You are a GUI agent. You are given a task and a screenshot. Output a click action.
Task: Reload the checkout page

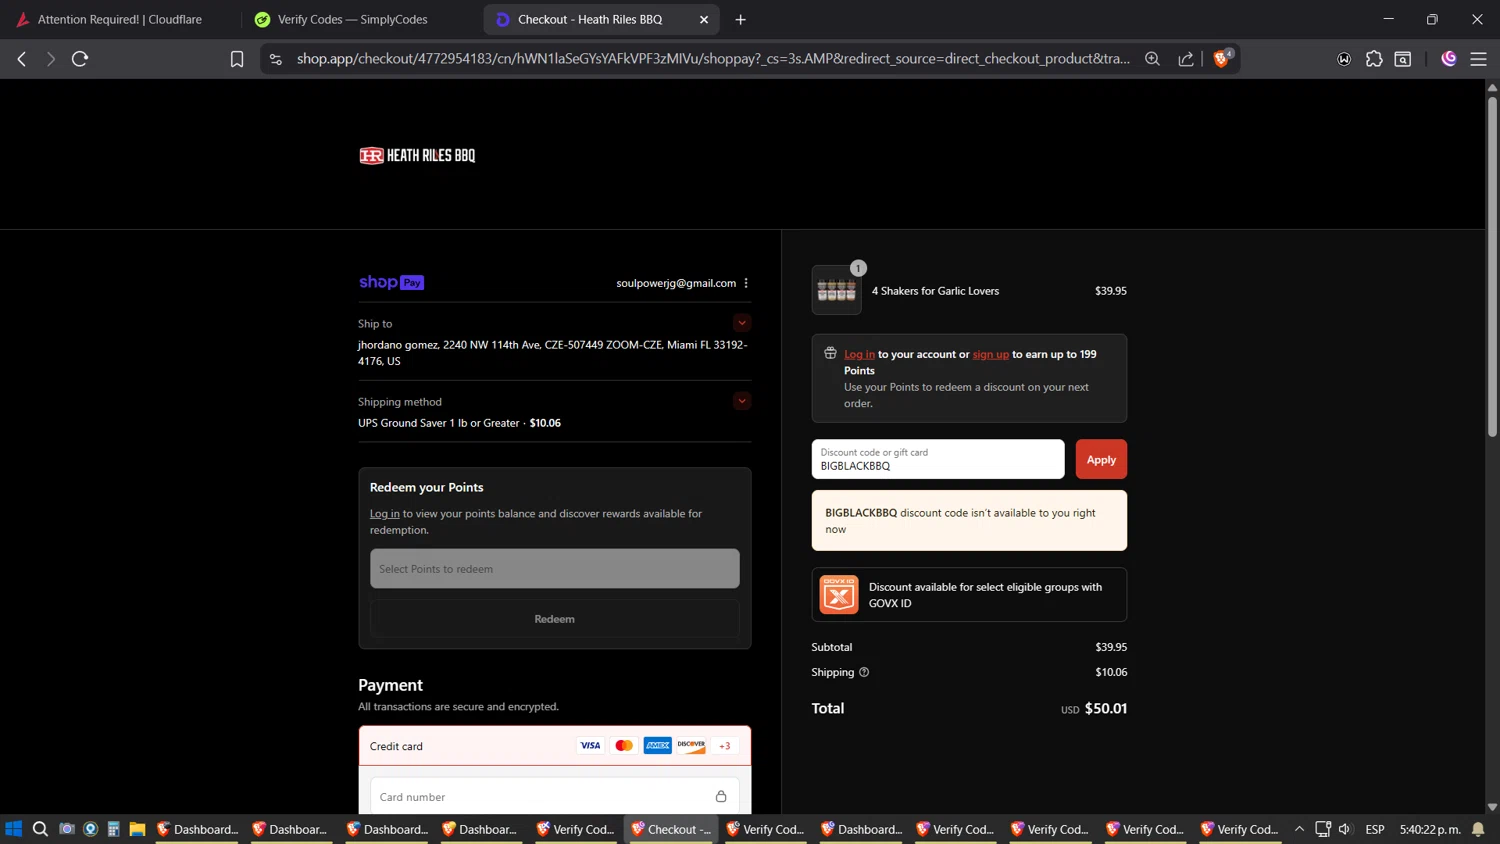point(80,59)
